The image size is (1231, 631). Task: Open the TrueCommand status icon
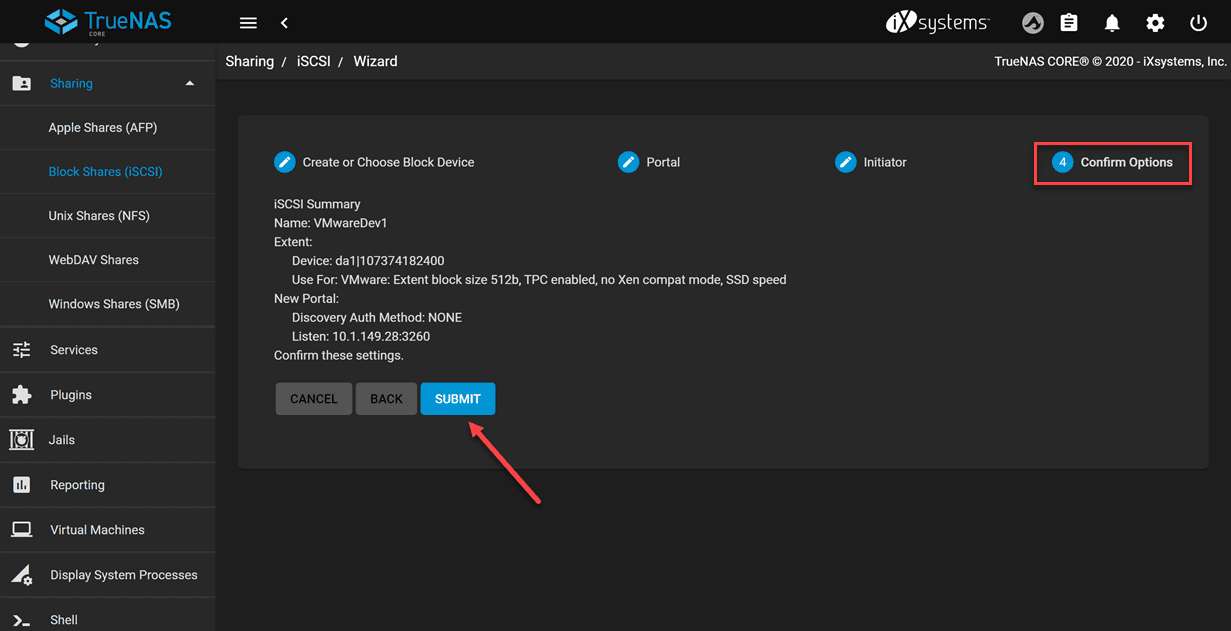[x=1033, y=23]
